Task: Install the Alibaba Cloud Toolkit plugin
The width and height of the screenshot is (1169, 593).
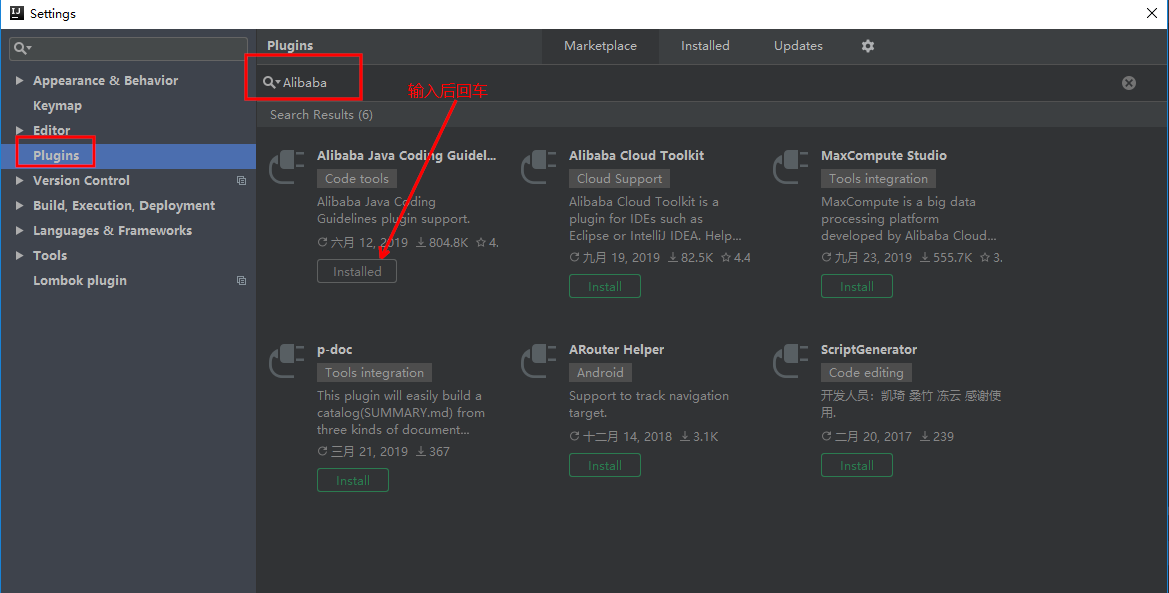Action: click(605, 286)
